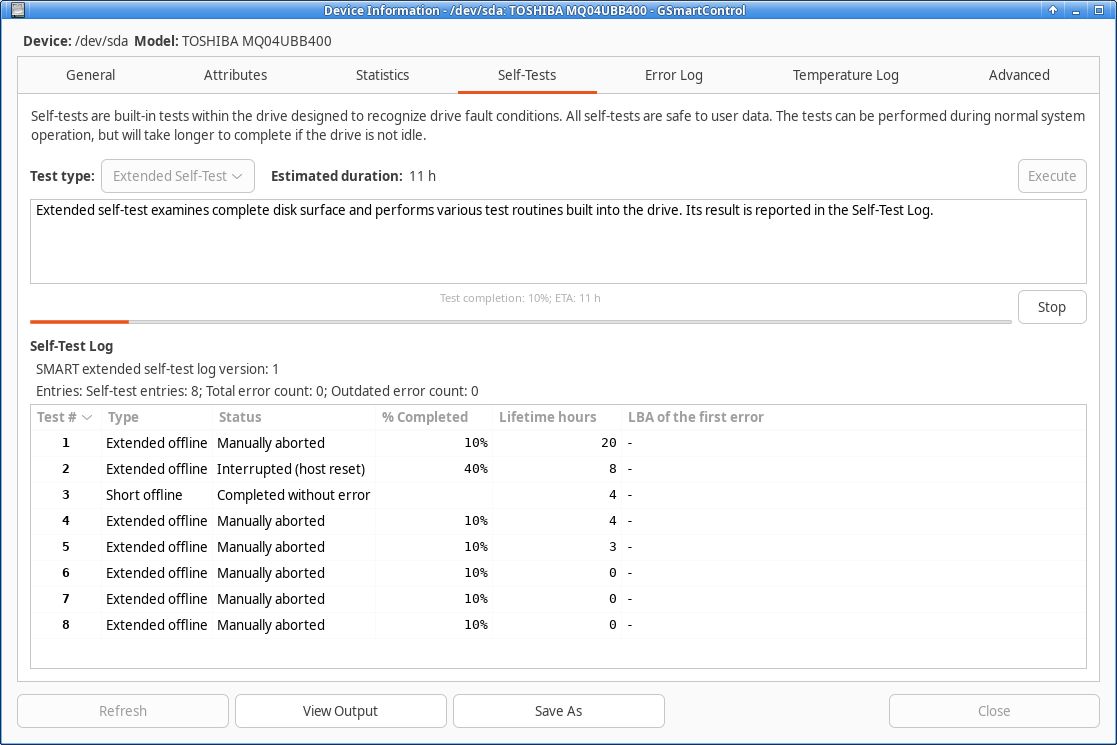This screenshot has height=745, width=1117.
Task: Switch to the General tab
Action: [90, 75]
